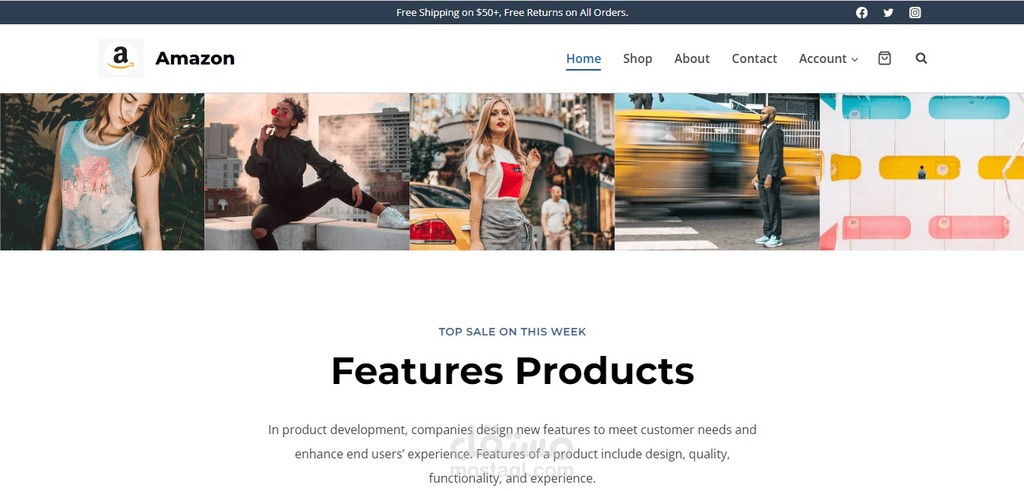
Task: Click the search magnifier icon
Action: pos(921,58)
